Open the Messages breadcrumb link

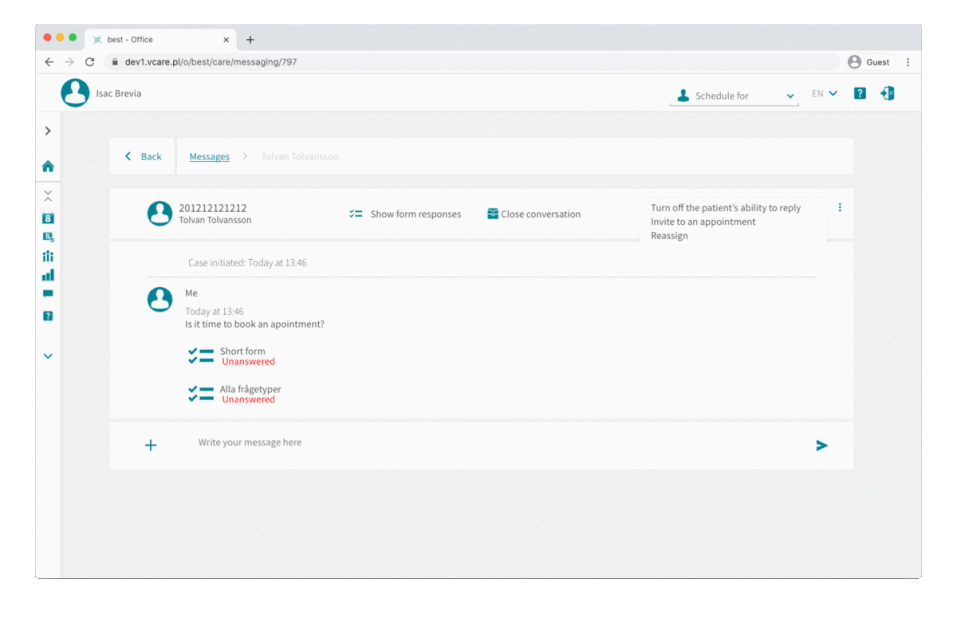(209, 157)
